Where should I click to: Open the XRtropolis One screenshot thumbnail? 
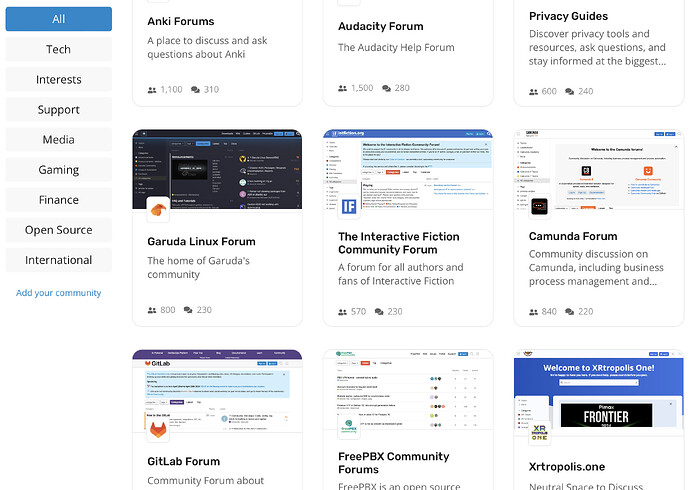pos(598,390)
